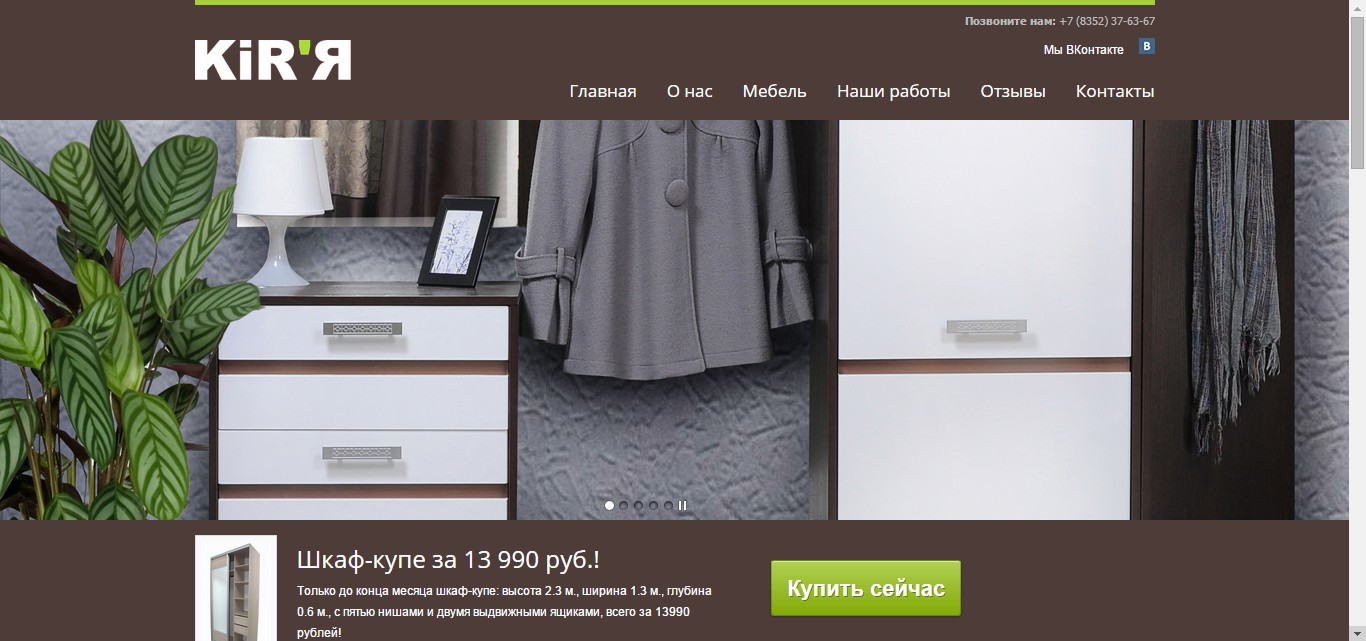
Task: Open the О нас menu item
Action: pos(690,91)
